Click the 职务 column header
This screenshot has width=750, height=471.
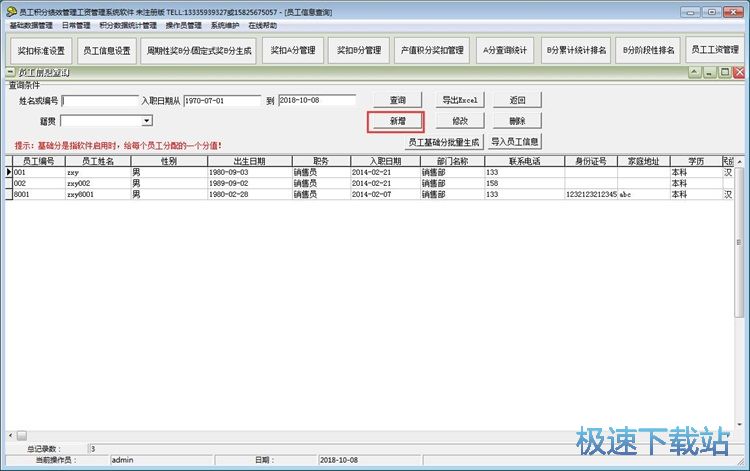pyautogui.click(x=321, y=161)
